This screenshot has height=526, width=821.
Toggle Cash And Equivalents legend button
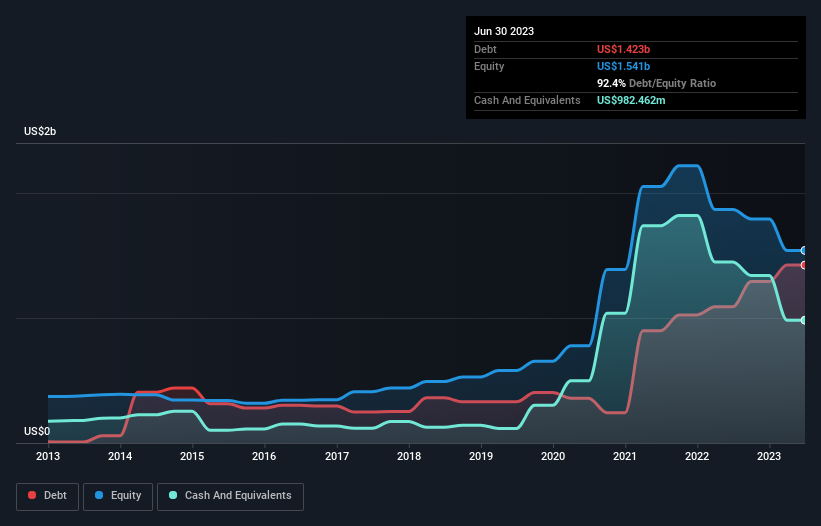click(230, 496)
